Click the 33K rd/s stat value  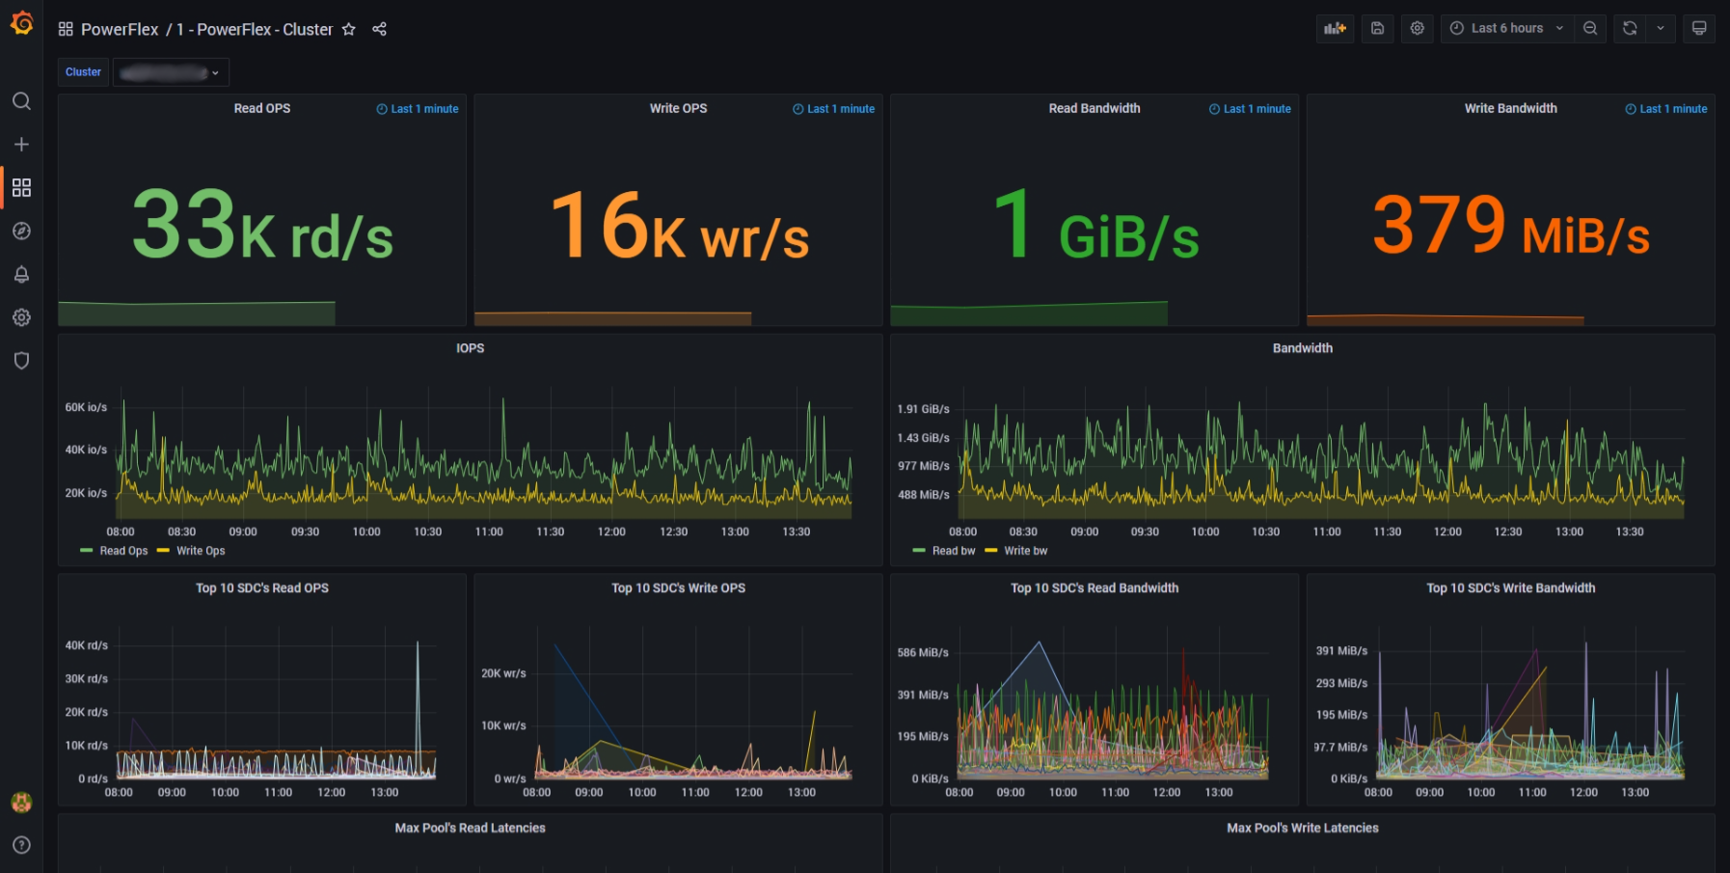click(x=262, y=225)
